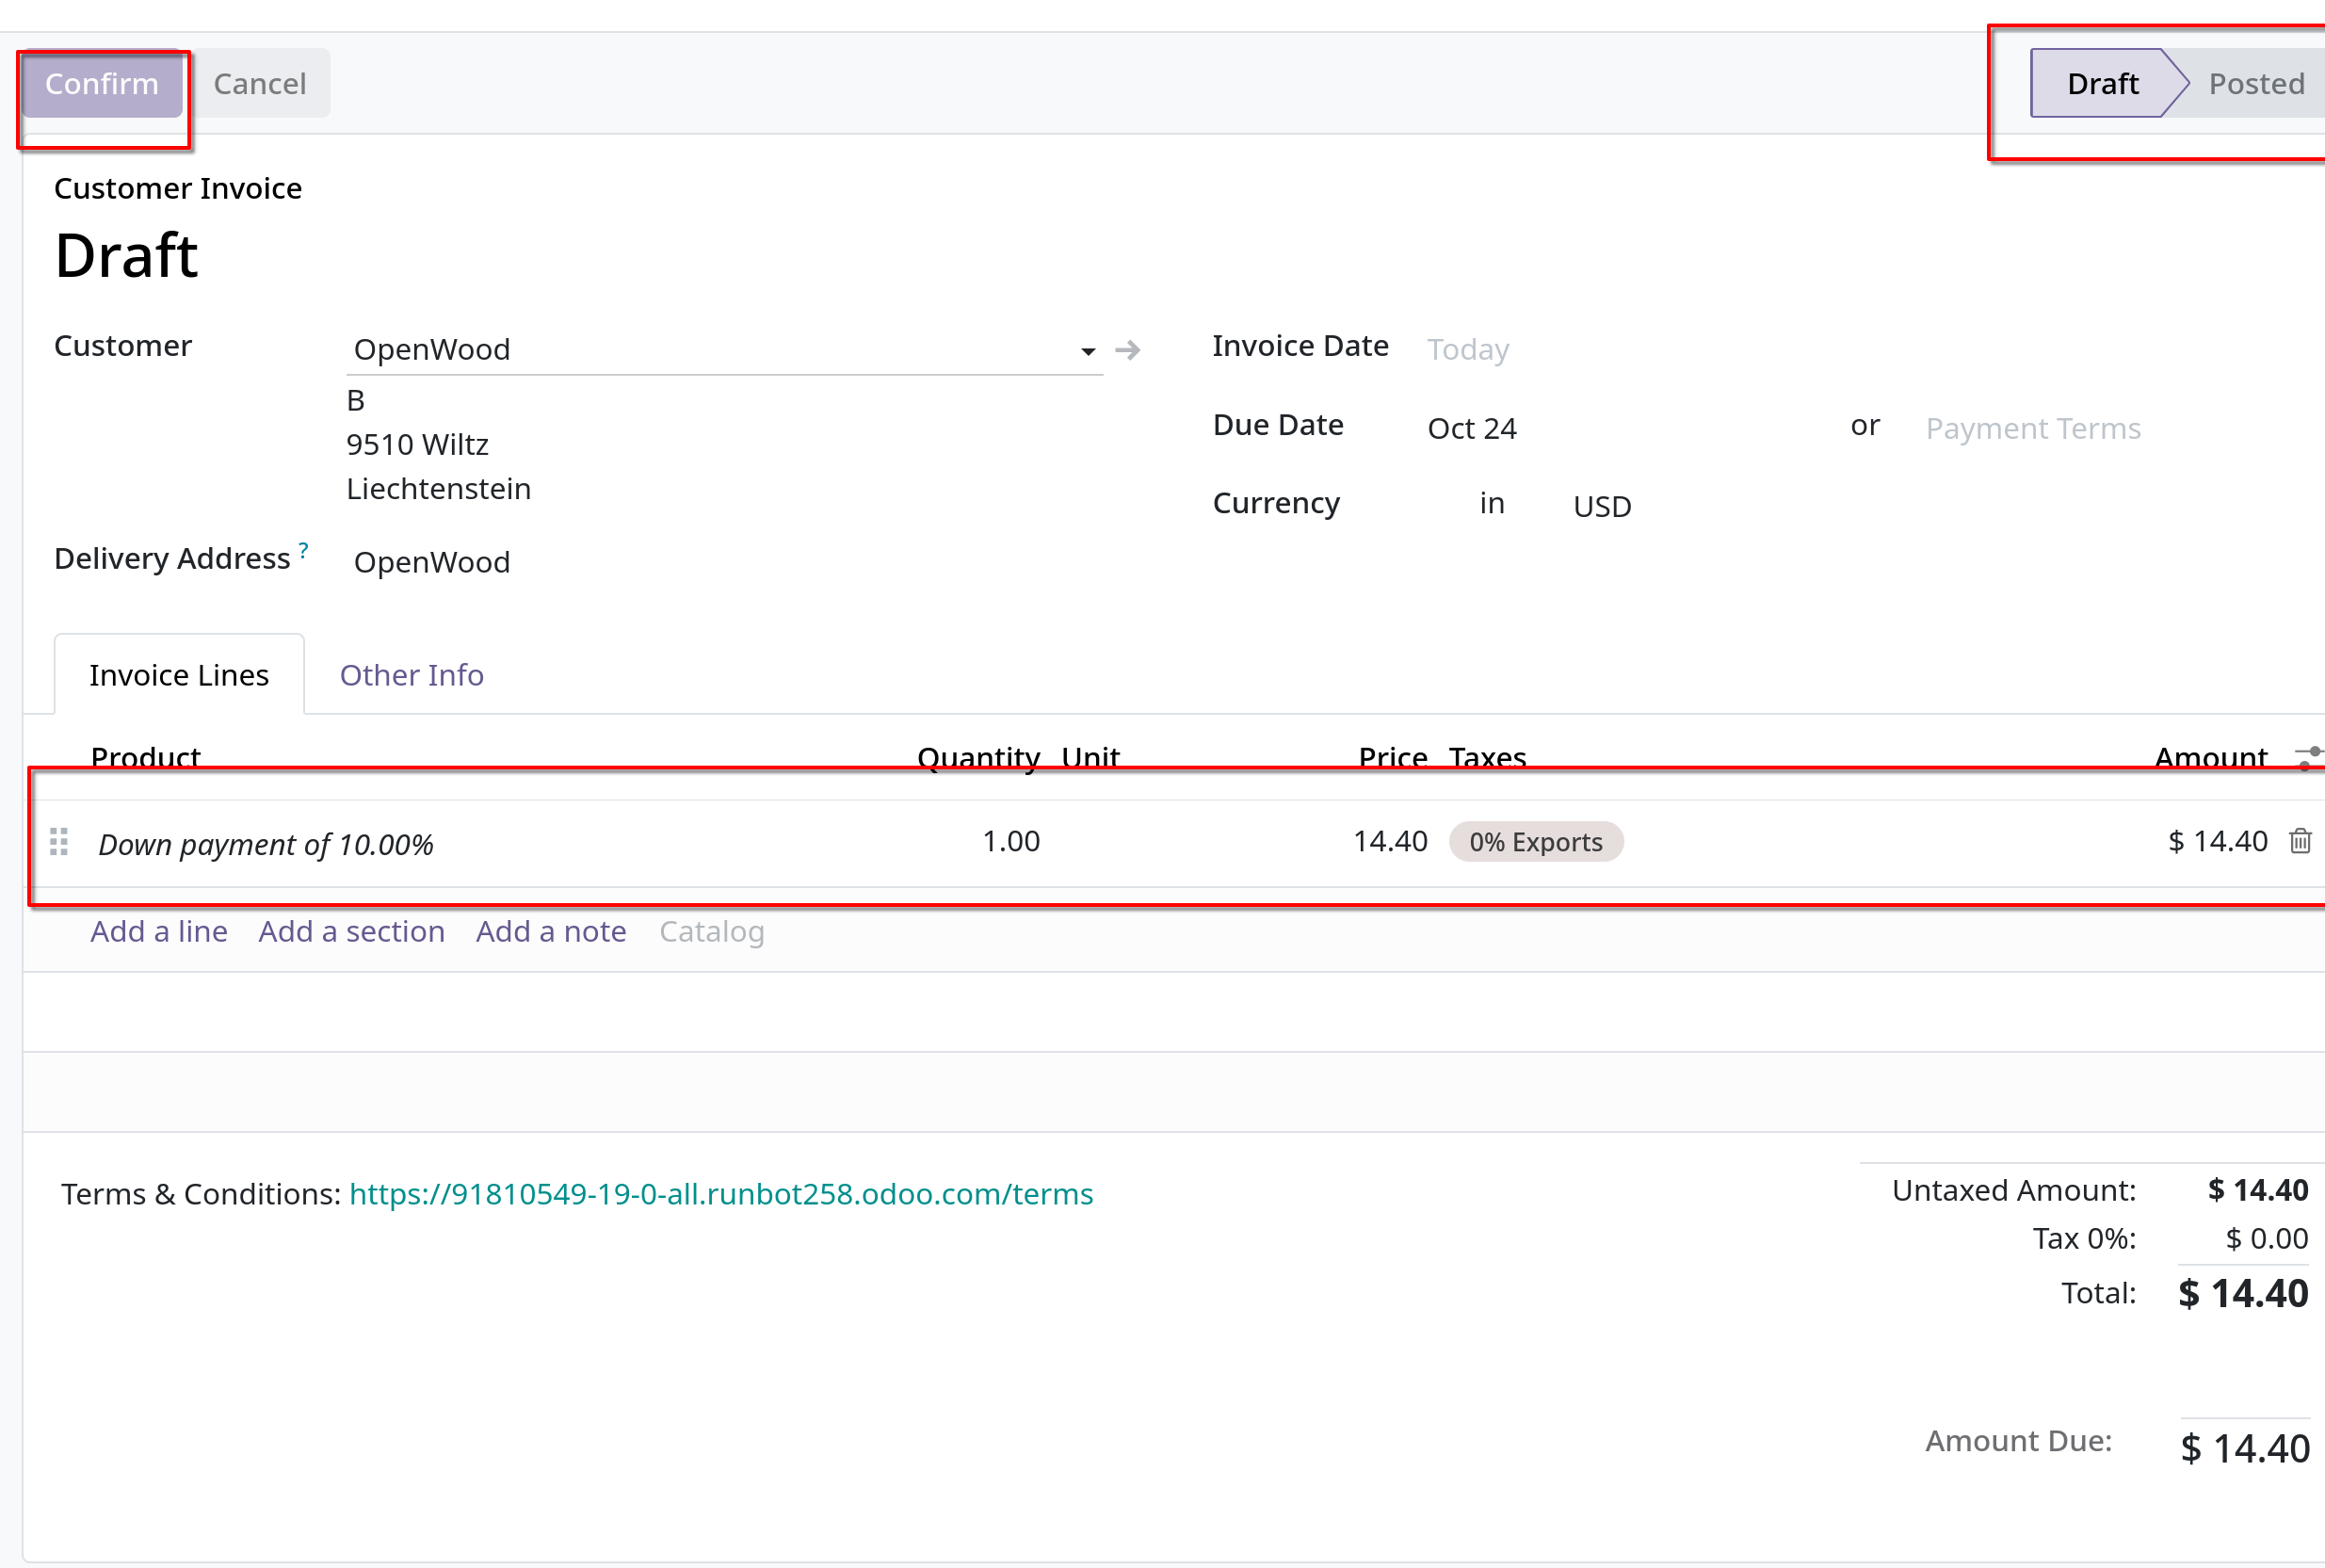Edit Delivery Address OpenWood field
The height and width of the screenshot is (1568, 2325).
[432, 562]
